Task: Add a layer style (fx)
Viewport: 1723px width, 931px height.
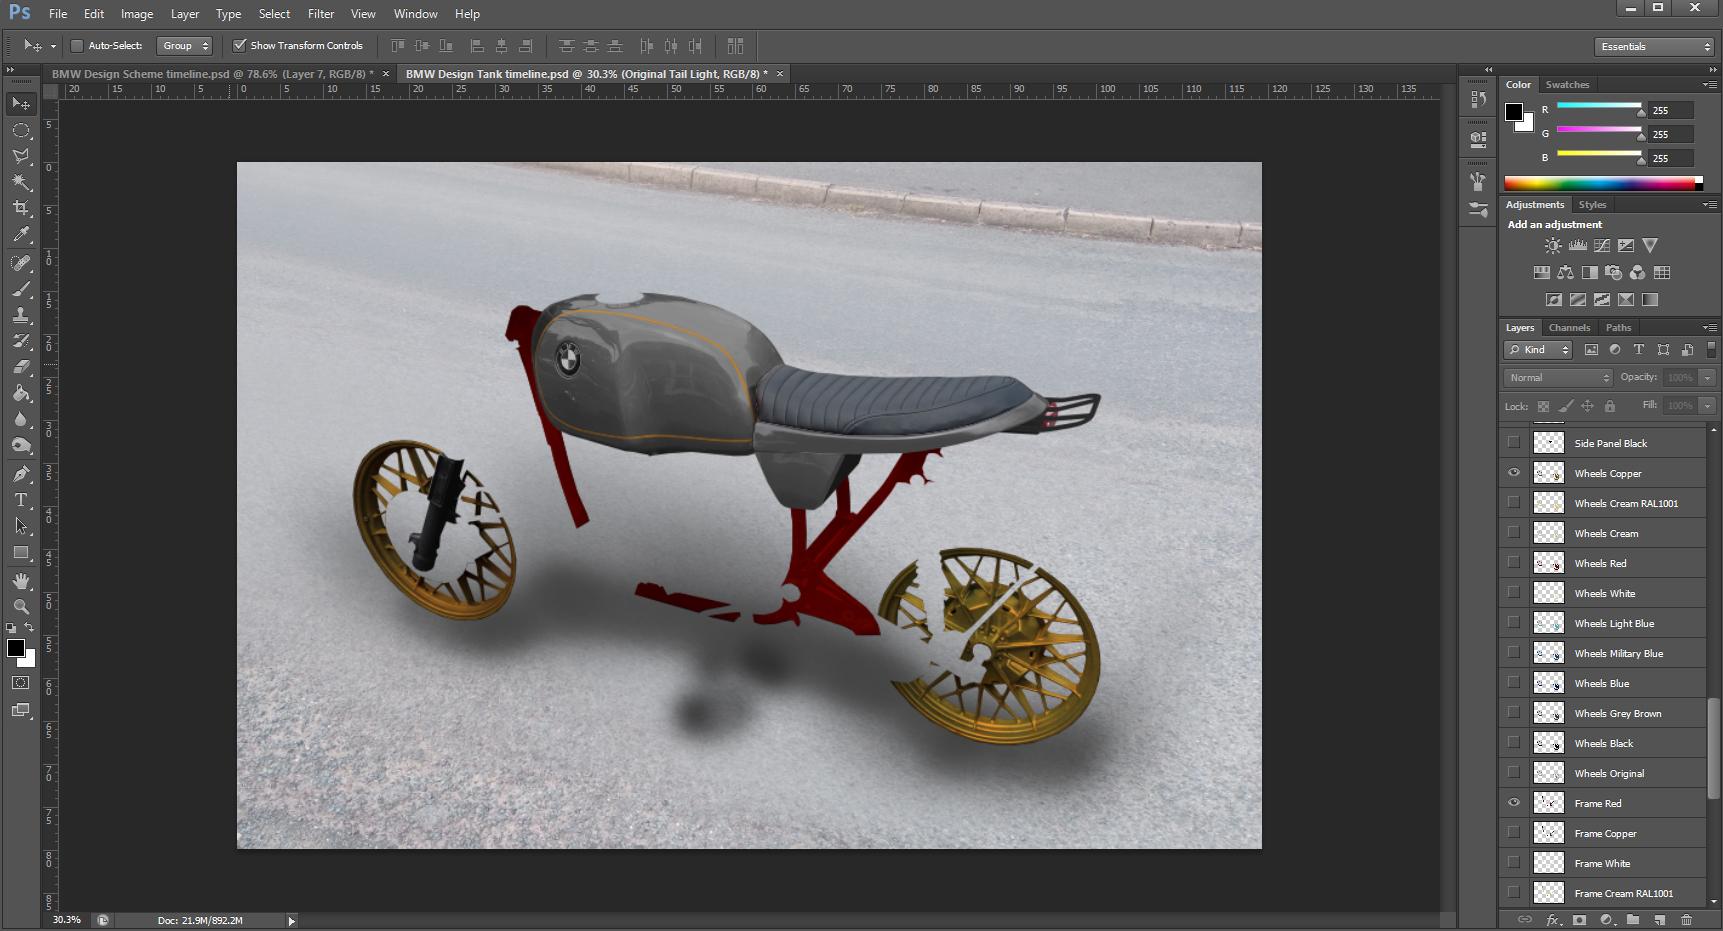Action: click(x=1553, y=920)
